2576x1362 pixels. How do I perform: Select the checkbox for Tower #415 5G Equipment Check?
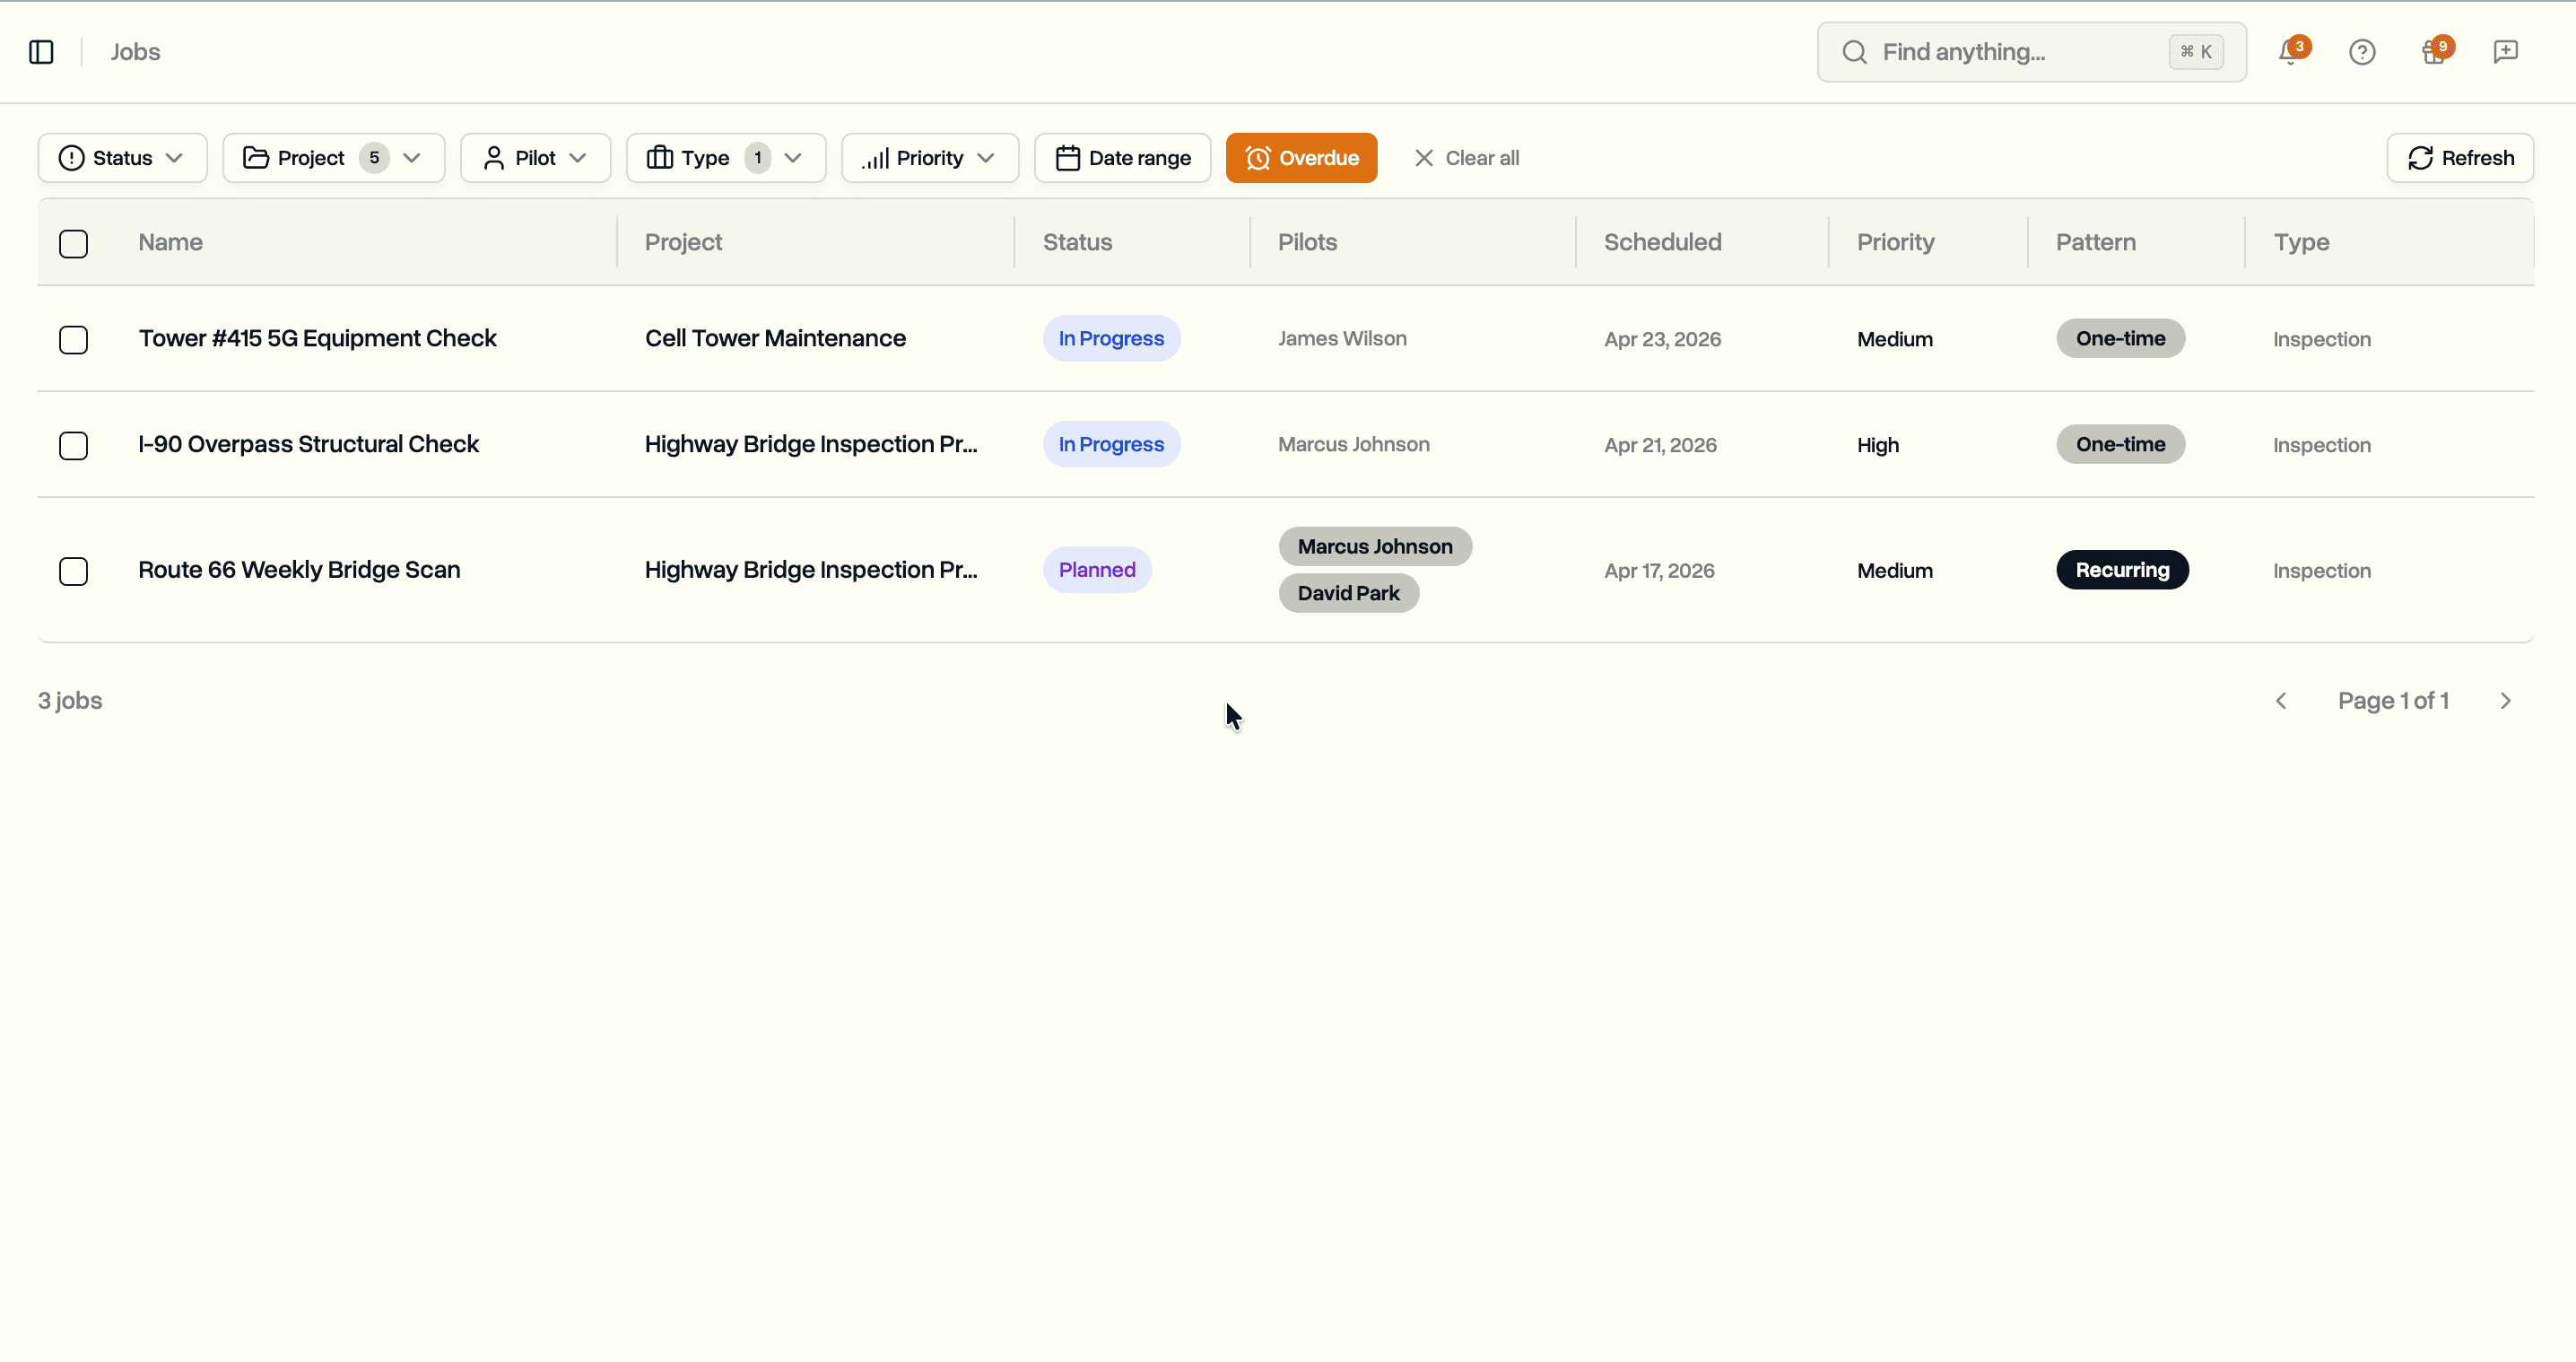(x=74, y=340)
